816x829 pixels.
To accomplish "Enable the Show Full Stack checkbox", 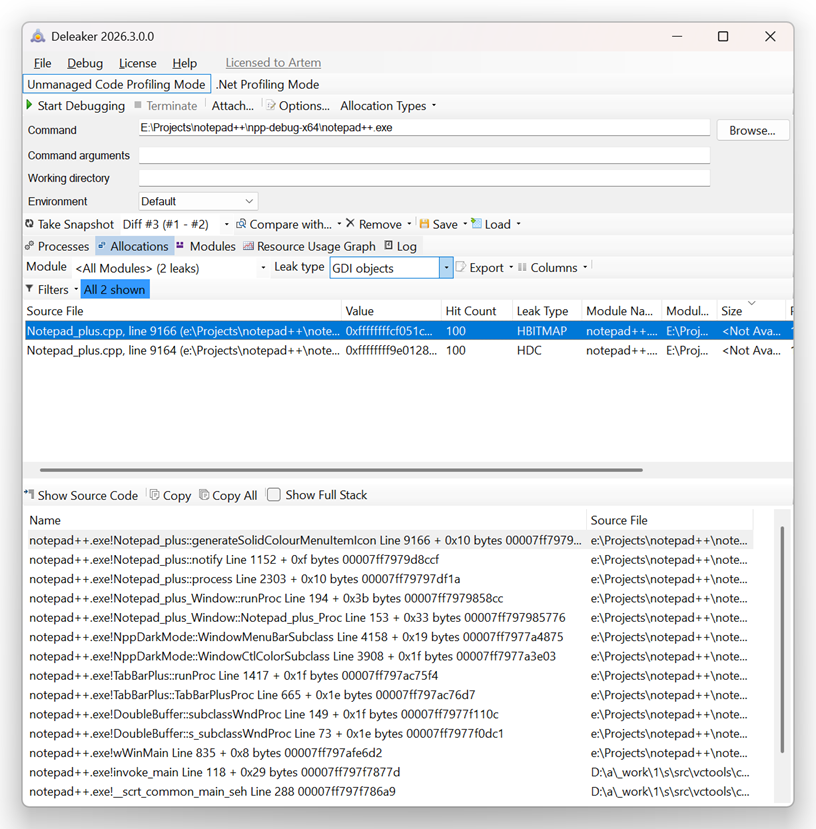I will [274, 494].
